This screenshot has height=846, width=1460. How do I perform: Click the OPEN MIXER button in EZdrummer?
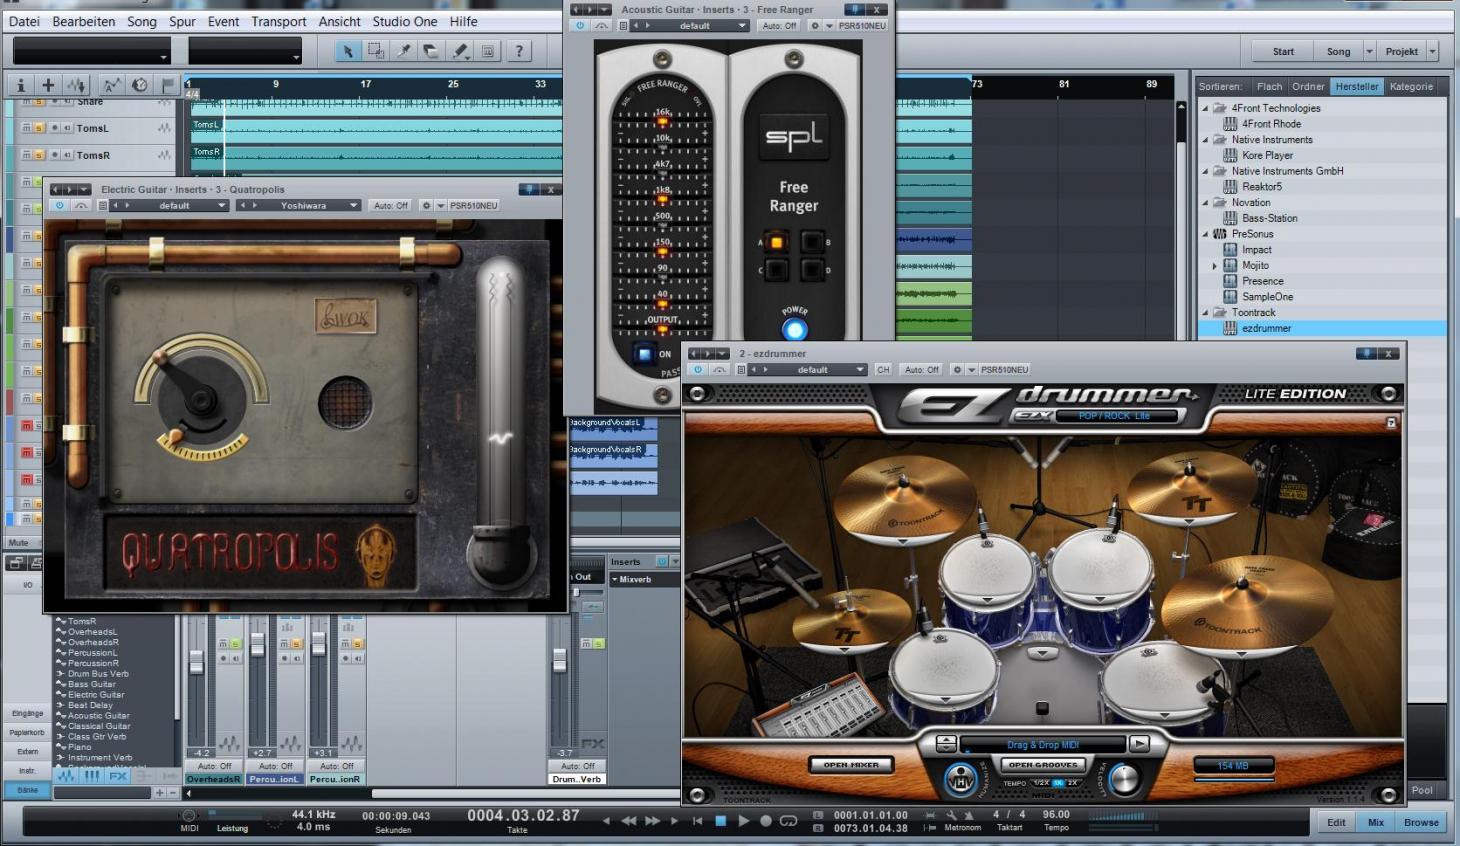[x=851, y=764]
